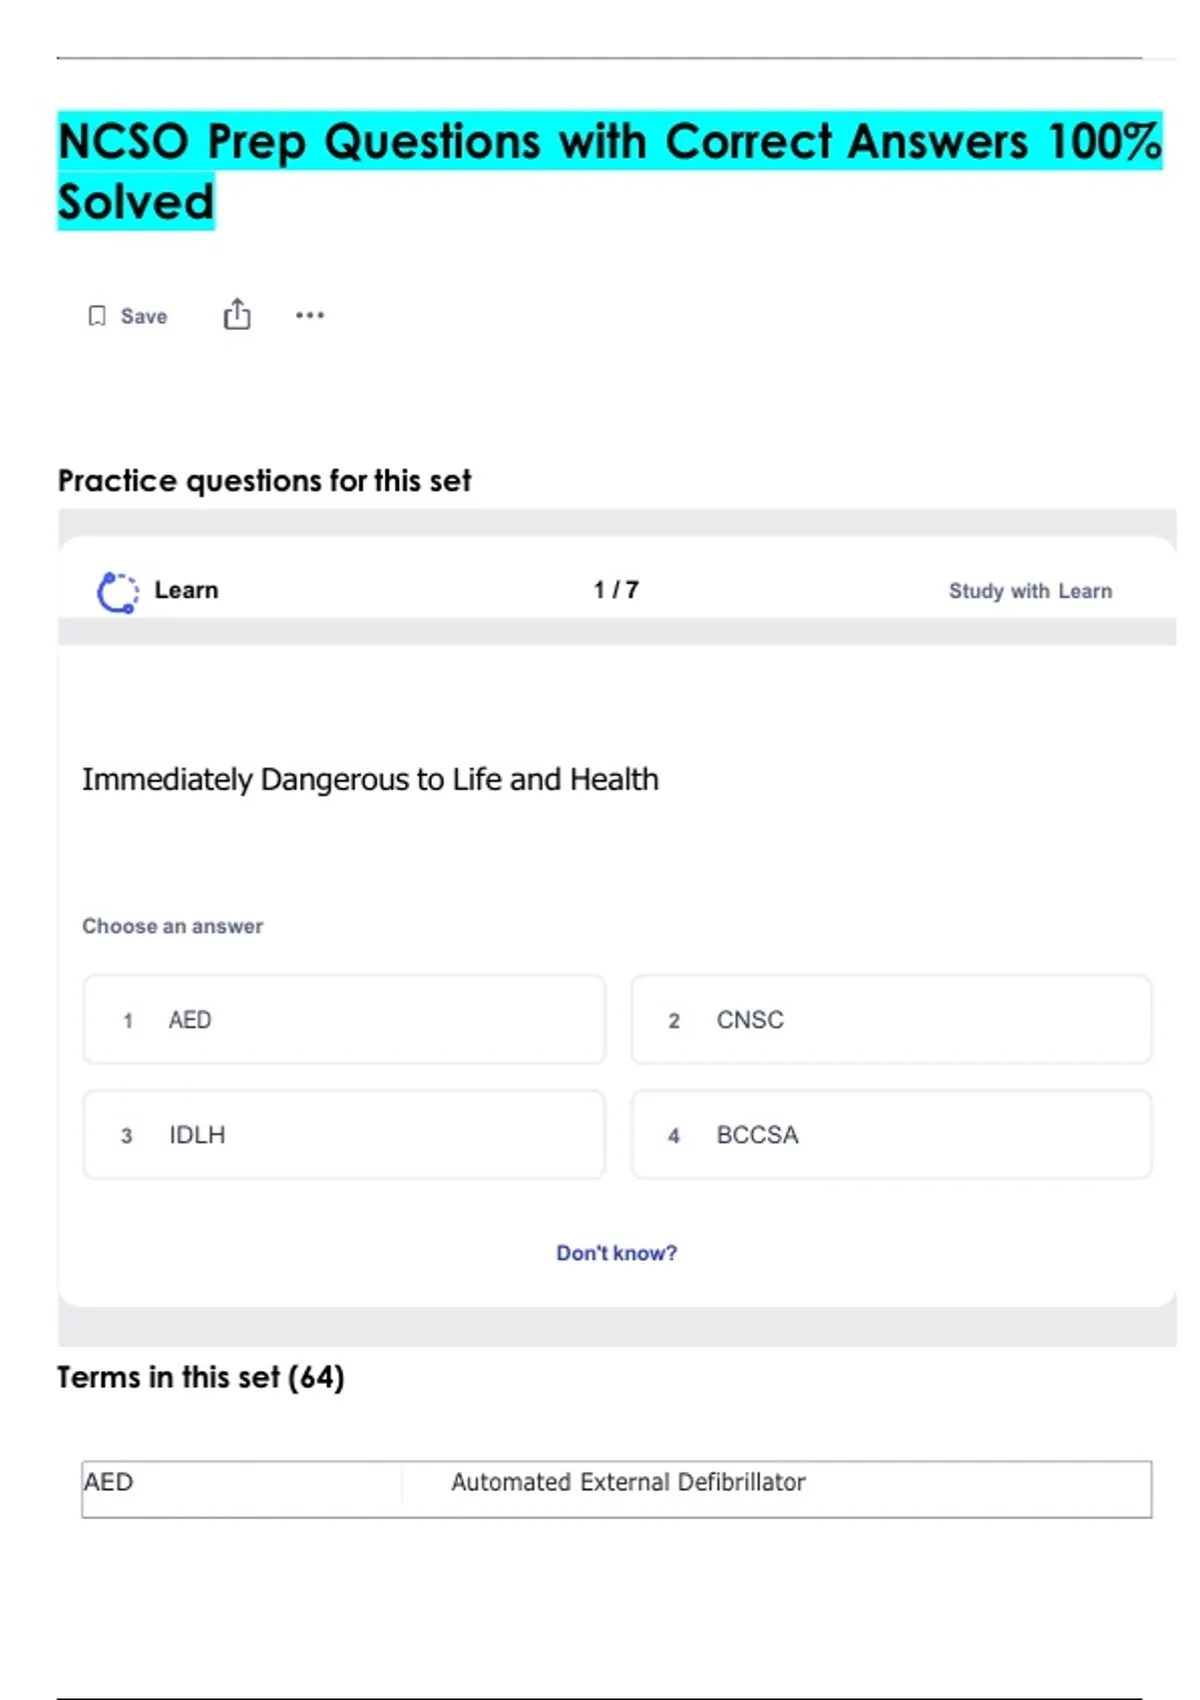Click the 1 / 7 question counter
Screen dimensions: 1200x1700
616,590
